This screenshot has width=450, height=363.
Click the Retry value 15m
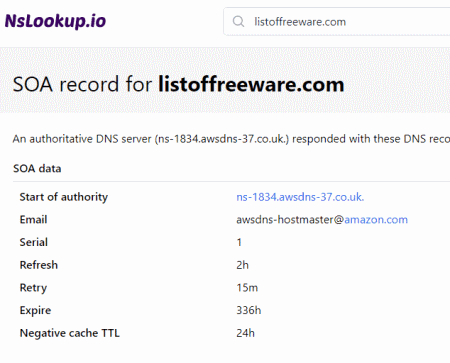point(247,288)
